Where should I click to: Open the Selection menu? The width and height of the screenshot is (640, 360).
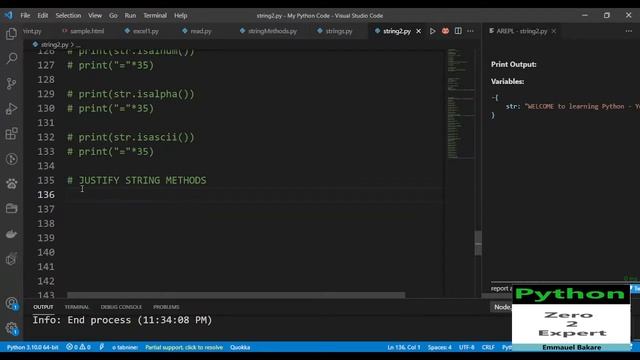click(68, 16)
